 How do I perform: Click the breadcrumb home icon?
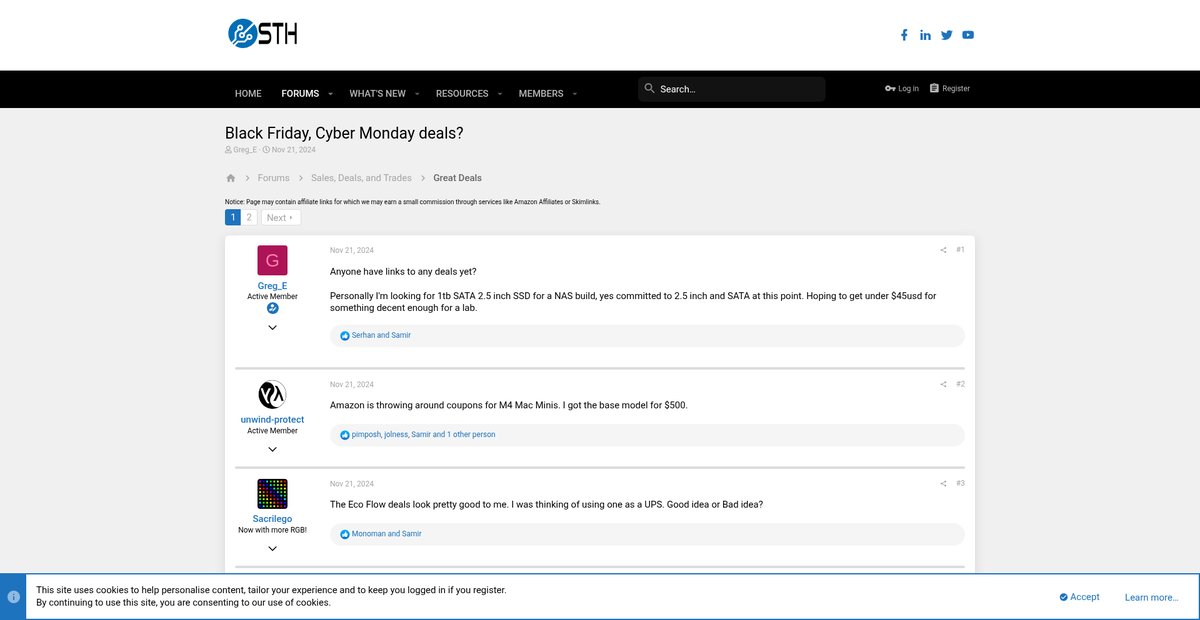(231, 178)
